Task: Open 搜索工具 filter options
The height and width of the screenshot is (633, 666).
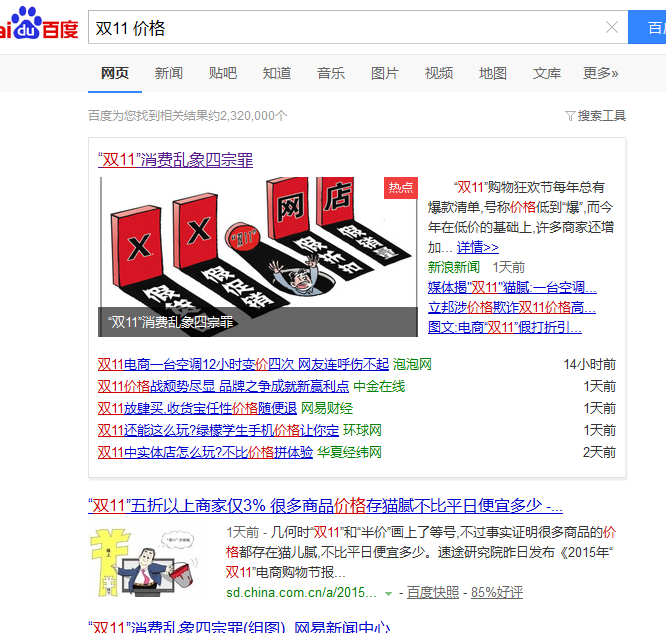Action: (595, 116)
